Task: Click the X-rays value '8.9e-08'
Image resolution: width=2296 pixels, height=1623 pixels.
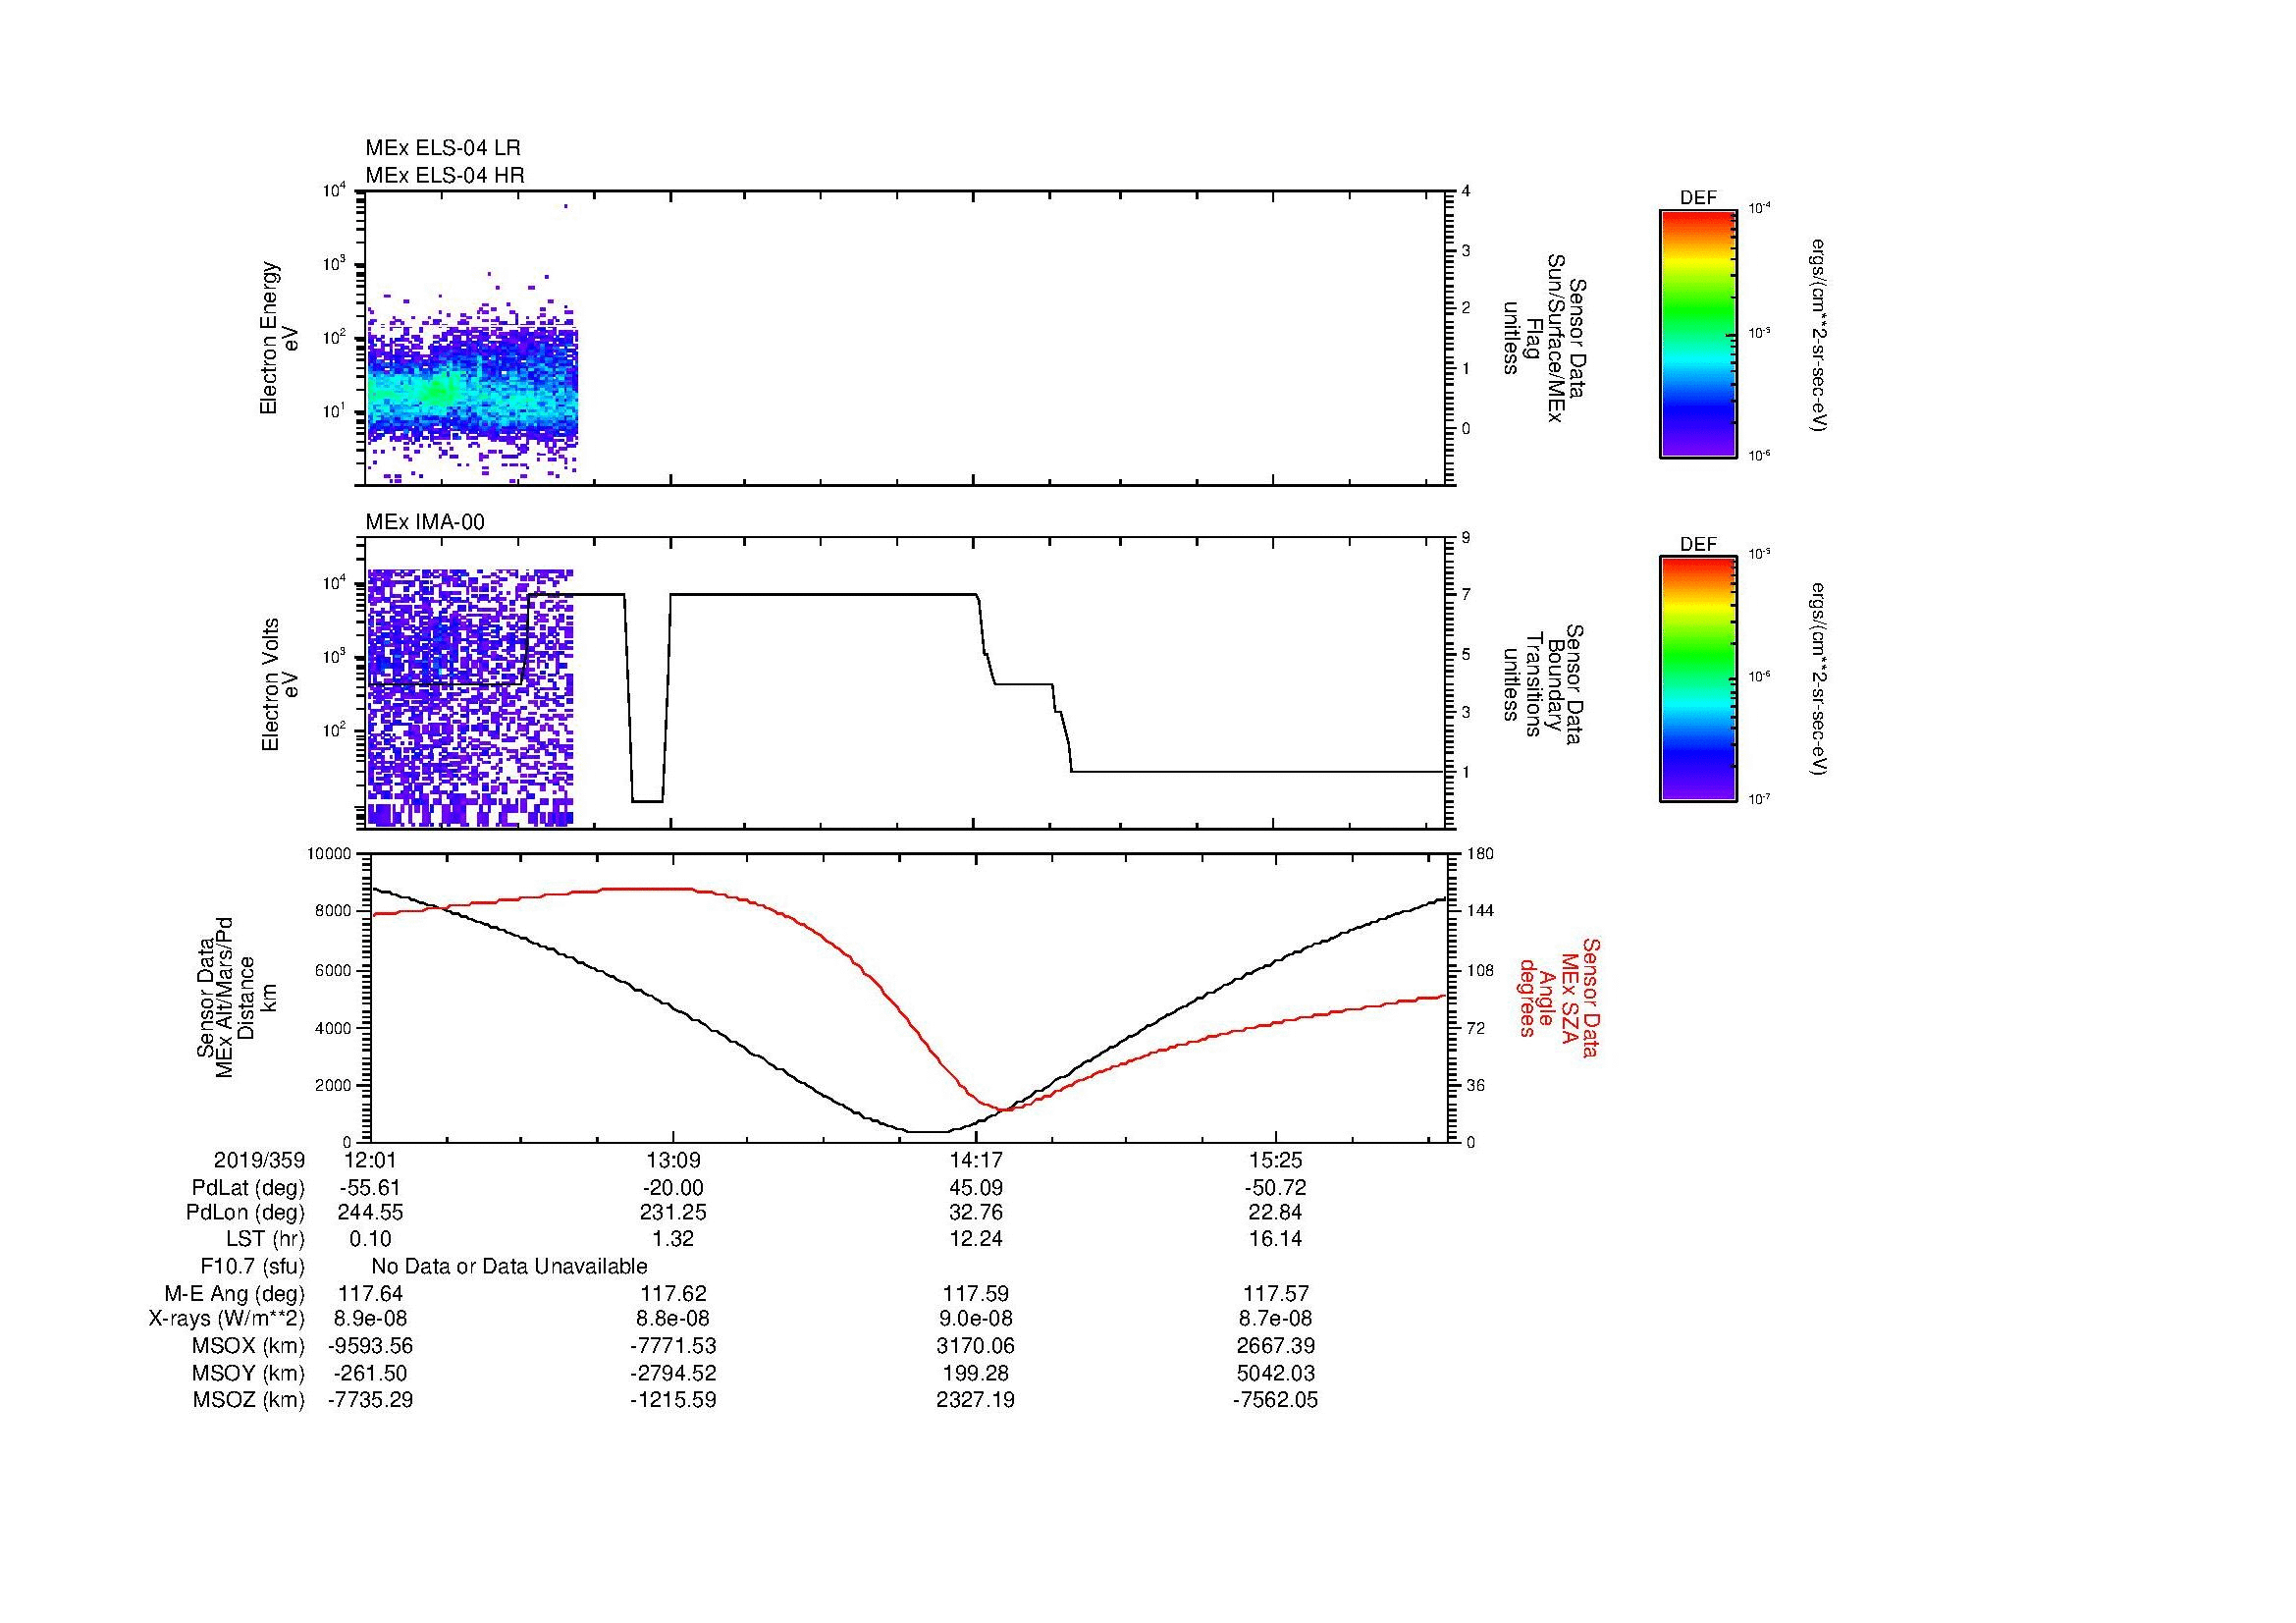Action: (371, 1319)
